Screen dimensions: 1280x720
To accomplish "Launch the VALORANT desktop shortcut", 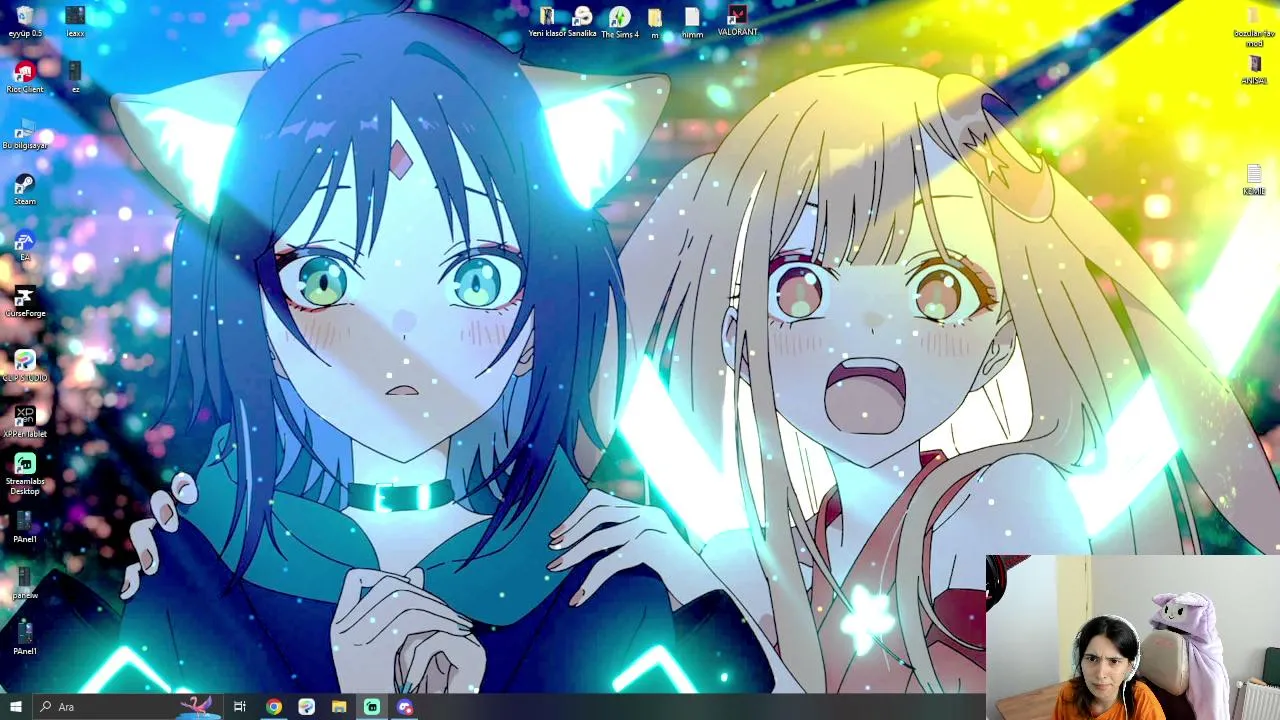I will (x=737, y=20).
